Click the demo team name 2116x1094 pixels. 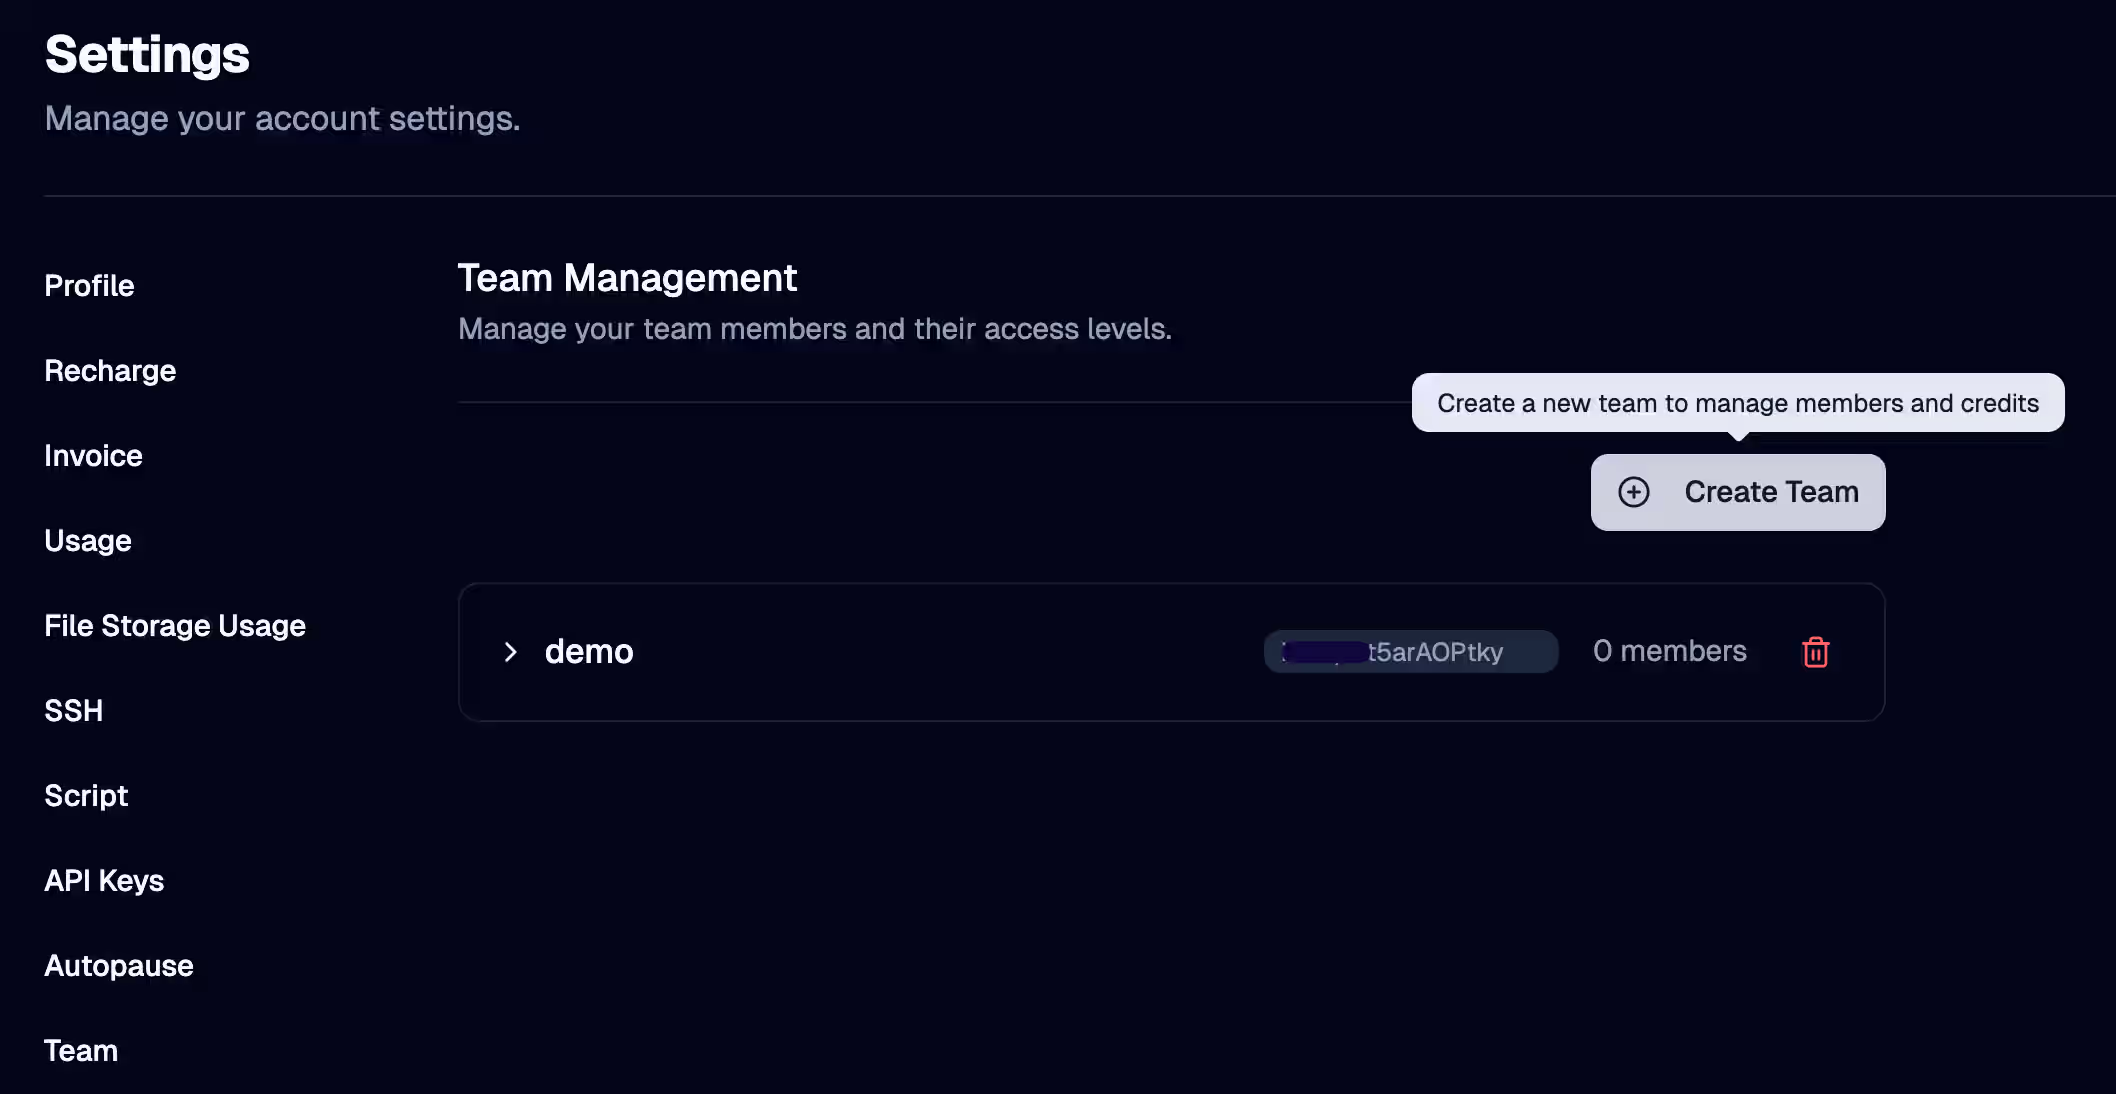pos(589,652)
